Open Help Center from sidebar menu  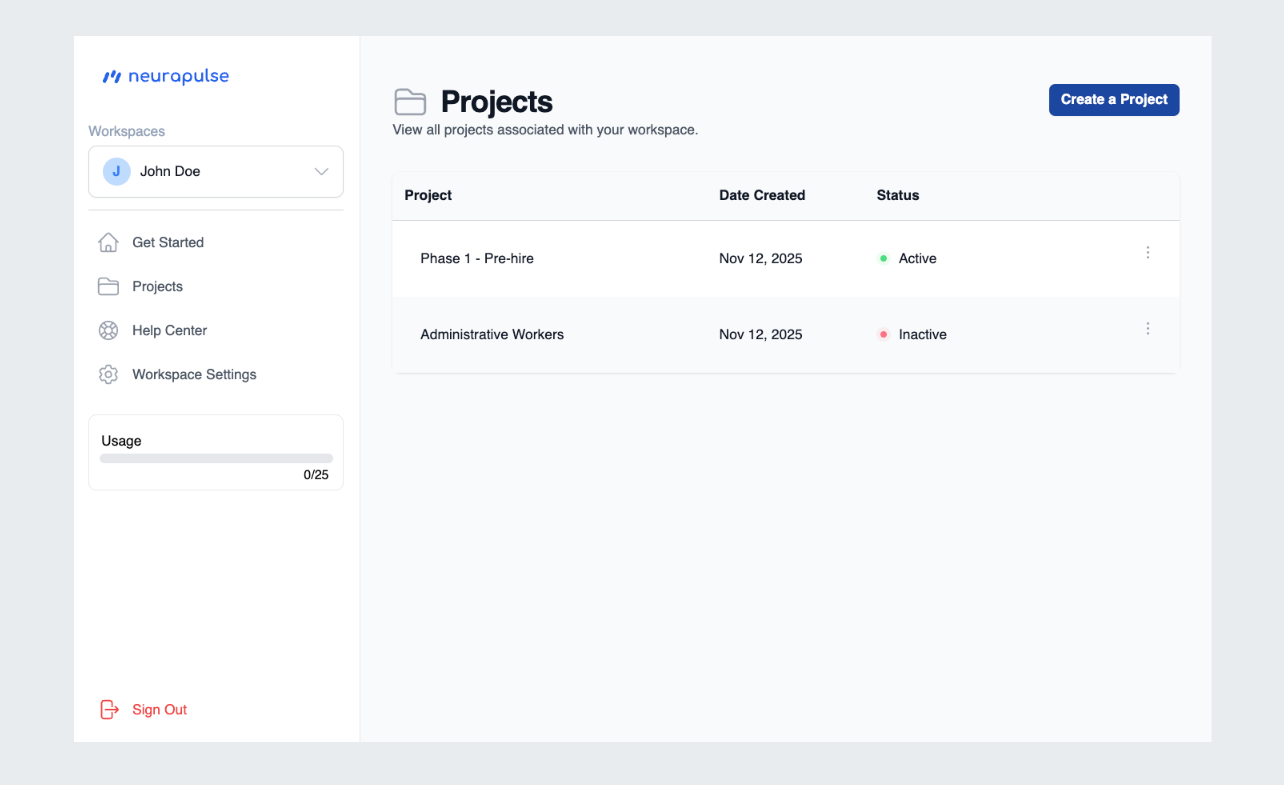(169, 330)
